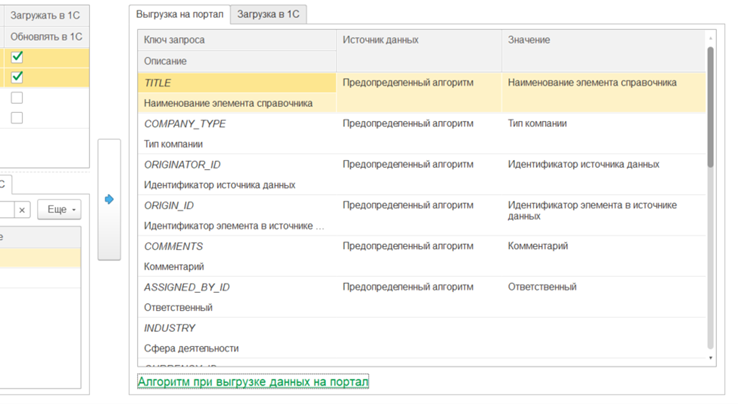Clear the search field with X button

coord(22,210)
